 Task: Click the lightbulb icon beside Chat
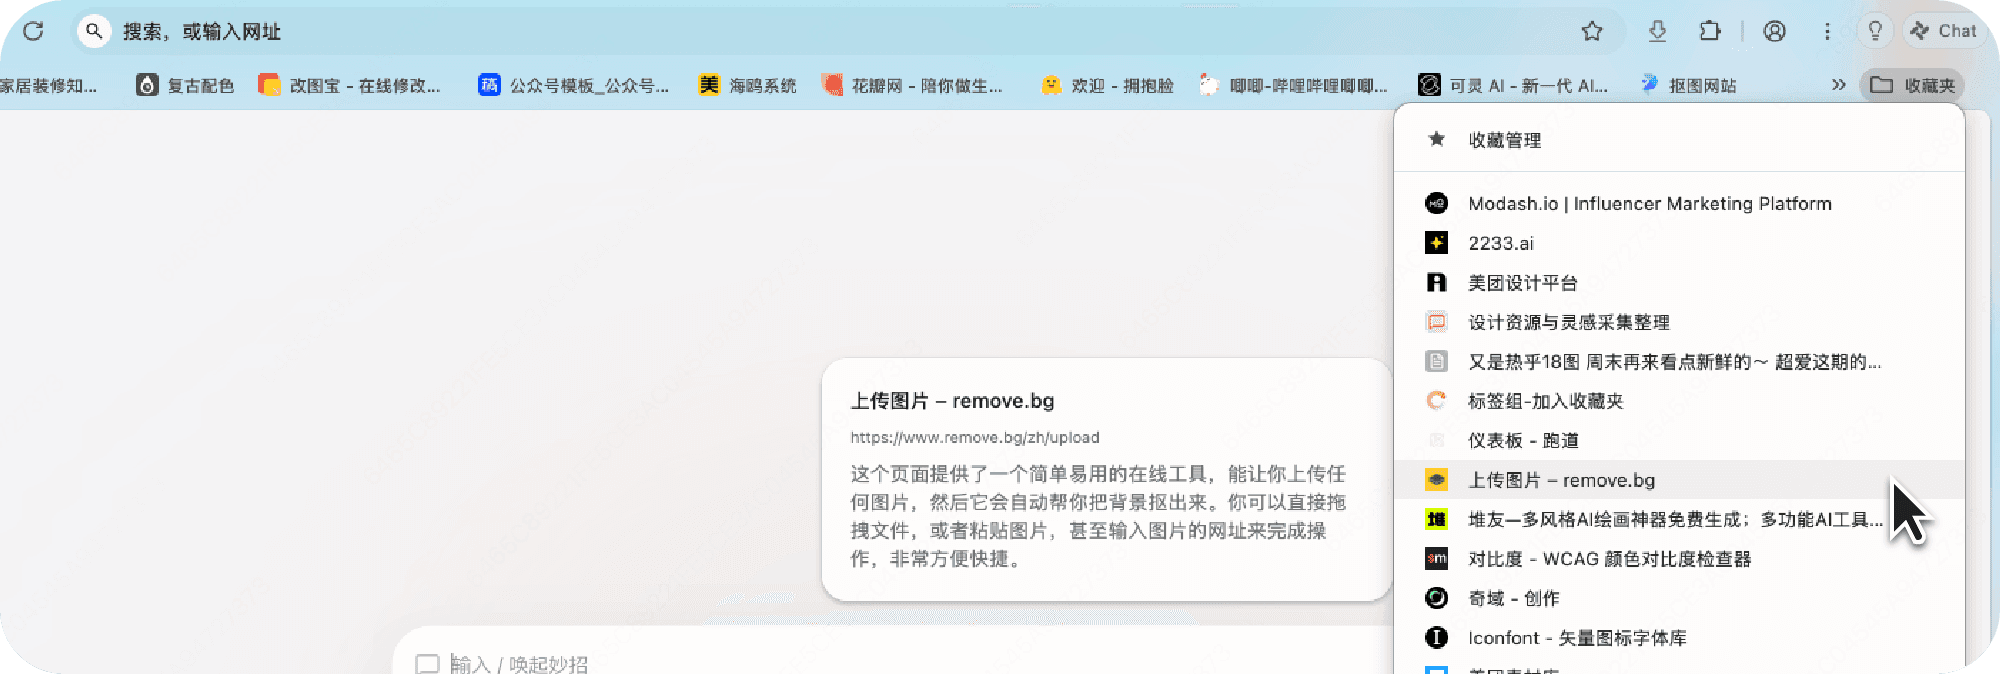coord(1875,31)
